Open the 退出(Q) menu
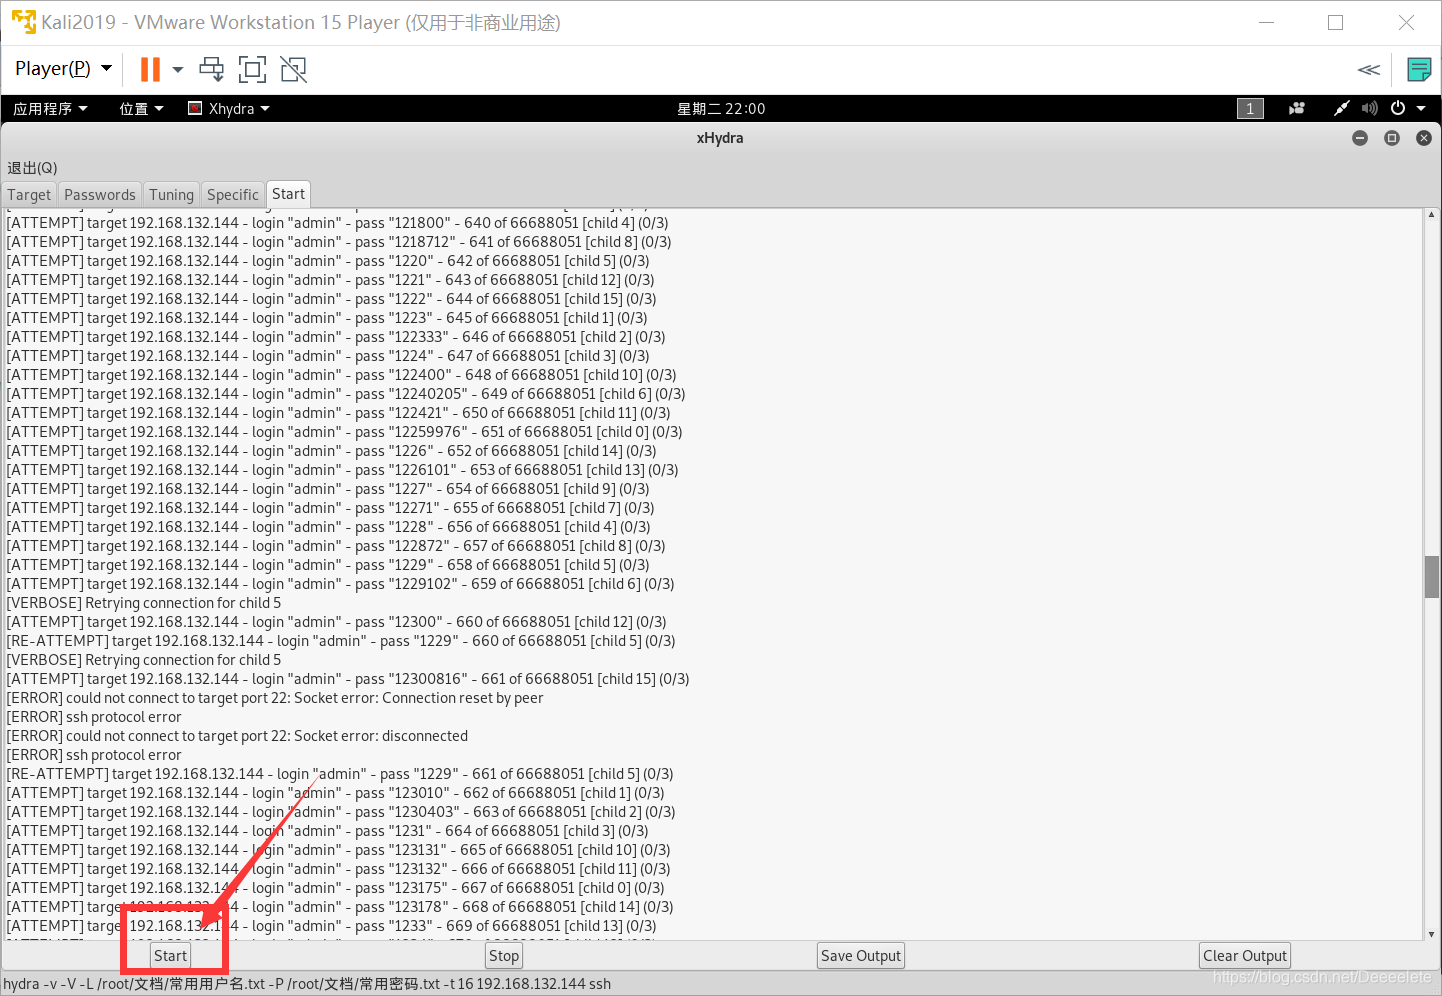1442x996 pixels. coord(32,167)
